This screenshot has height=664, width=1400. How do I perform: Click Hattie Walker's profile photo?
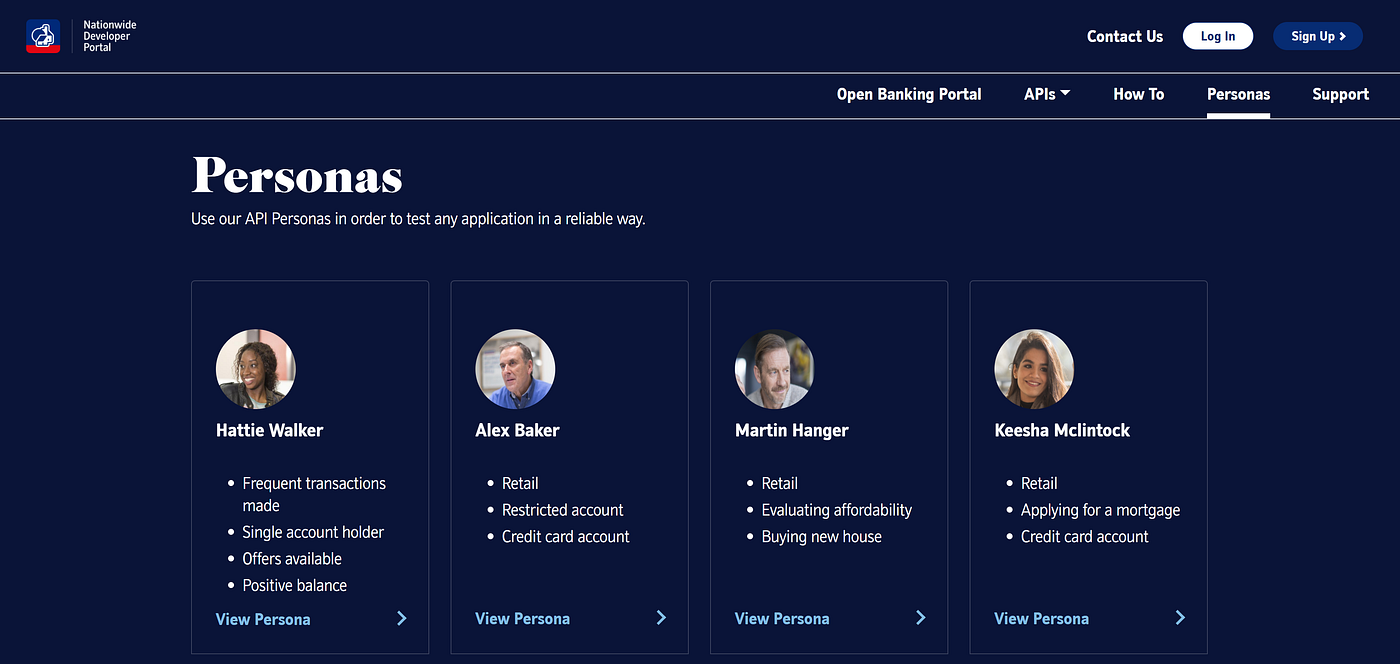[255, 368]
